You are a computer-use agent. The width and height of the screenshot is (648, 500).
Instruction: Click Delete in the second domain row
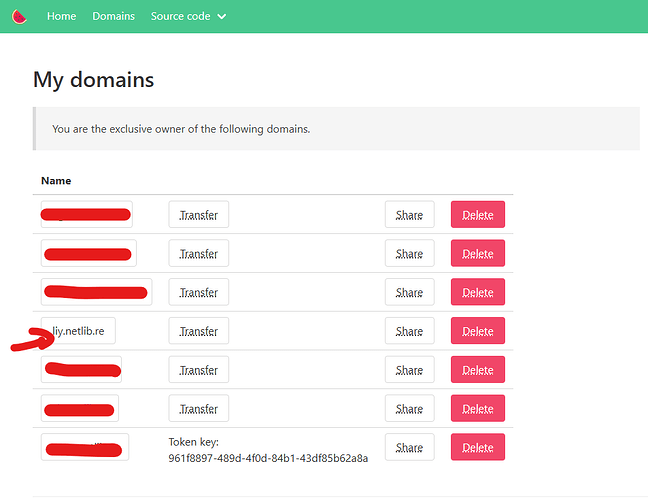478,253
